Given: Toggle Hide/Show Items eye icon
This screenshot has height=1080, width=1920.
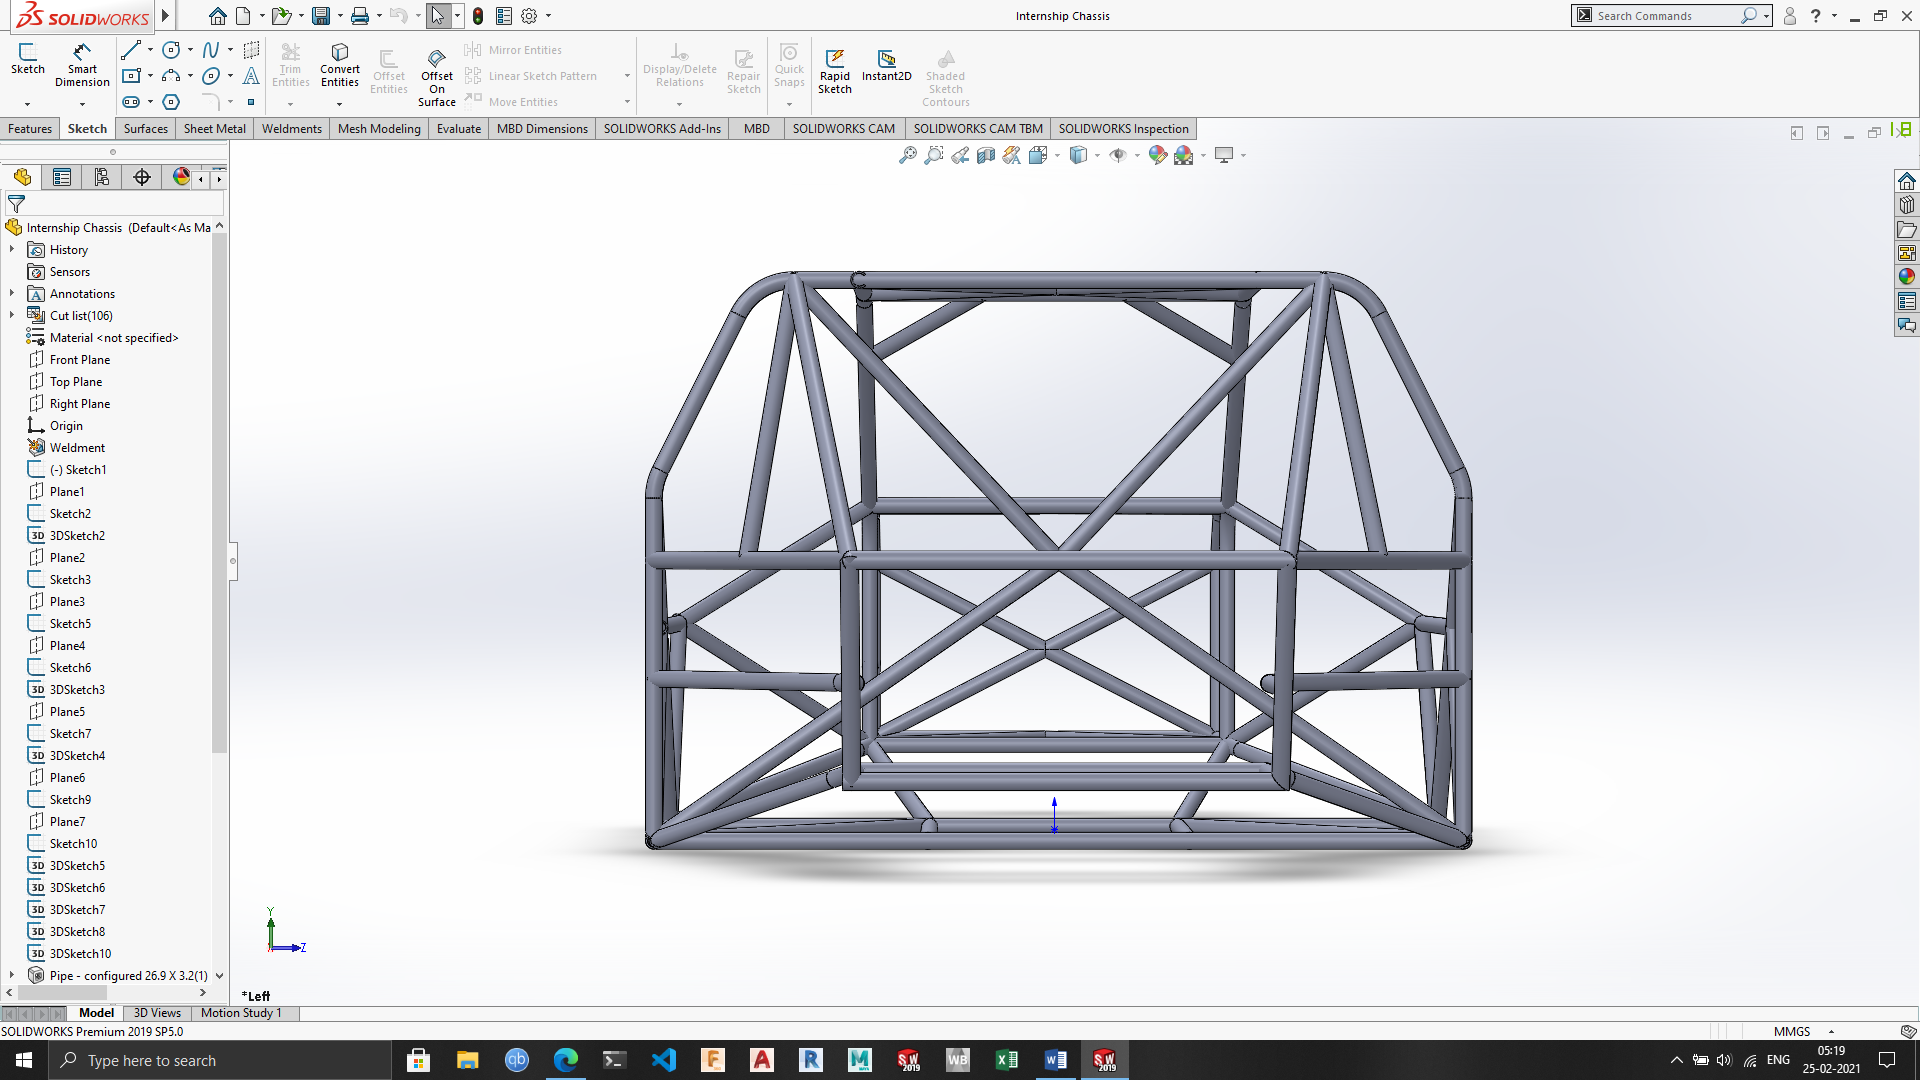Looking at the screenshot, I should (1118, 155).
